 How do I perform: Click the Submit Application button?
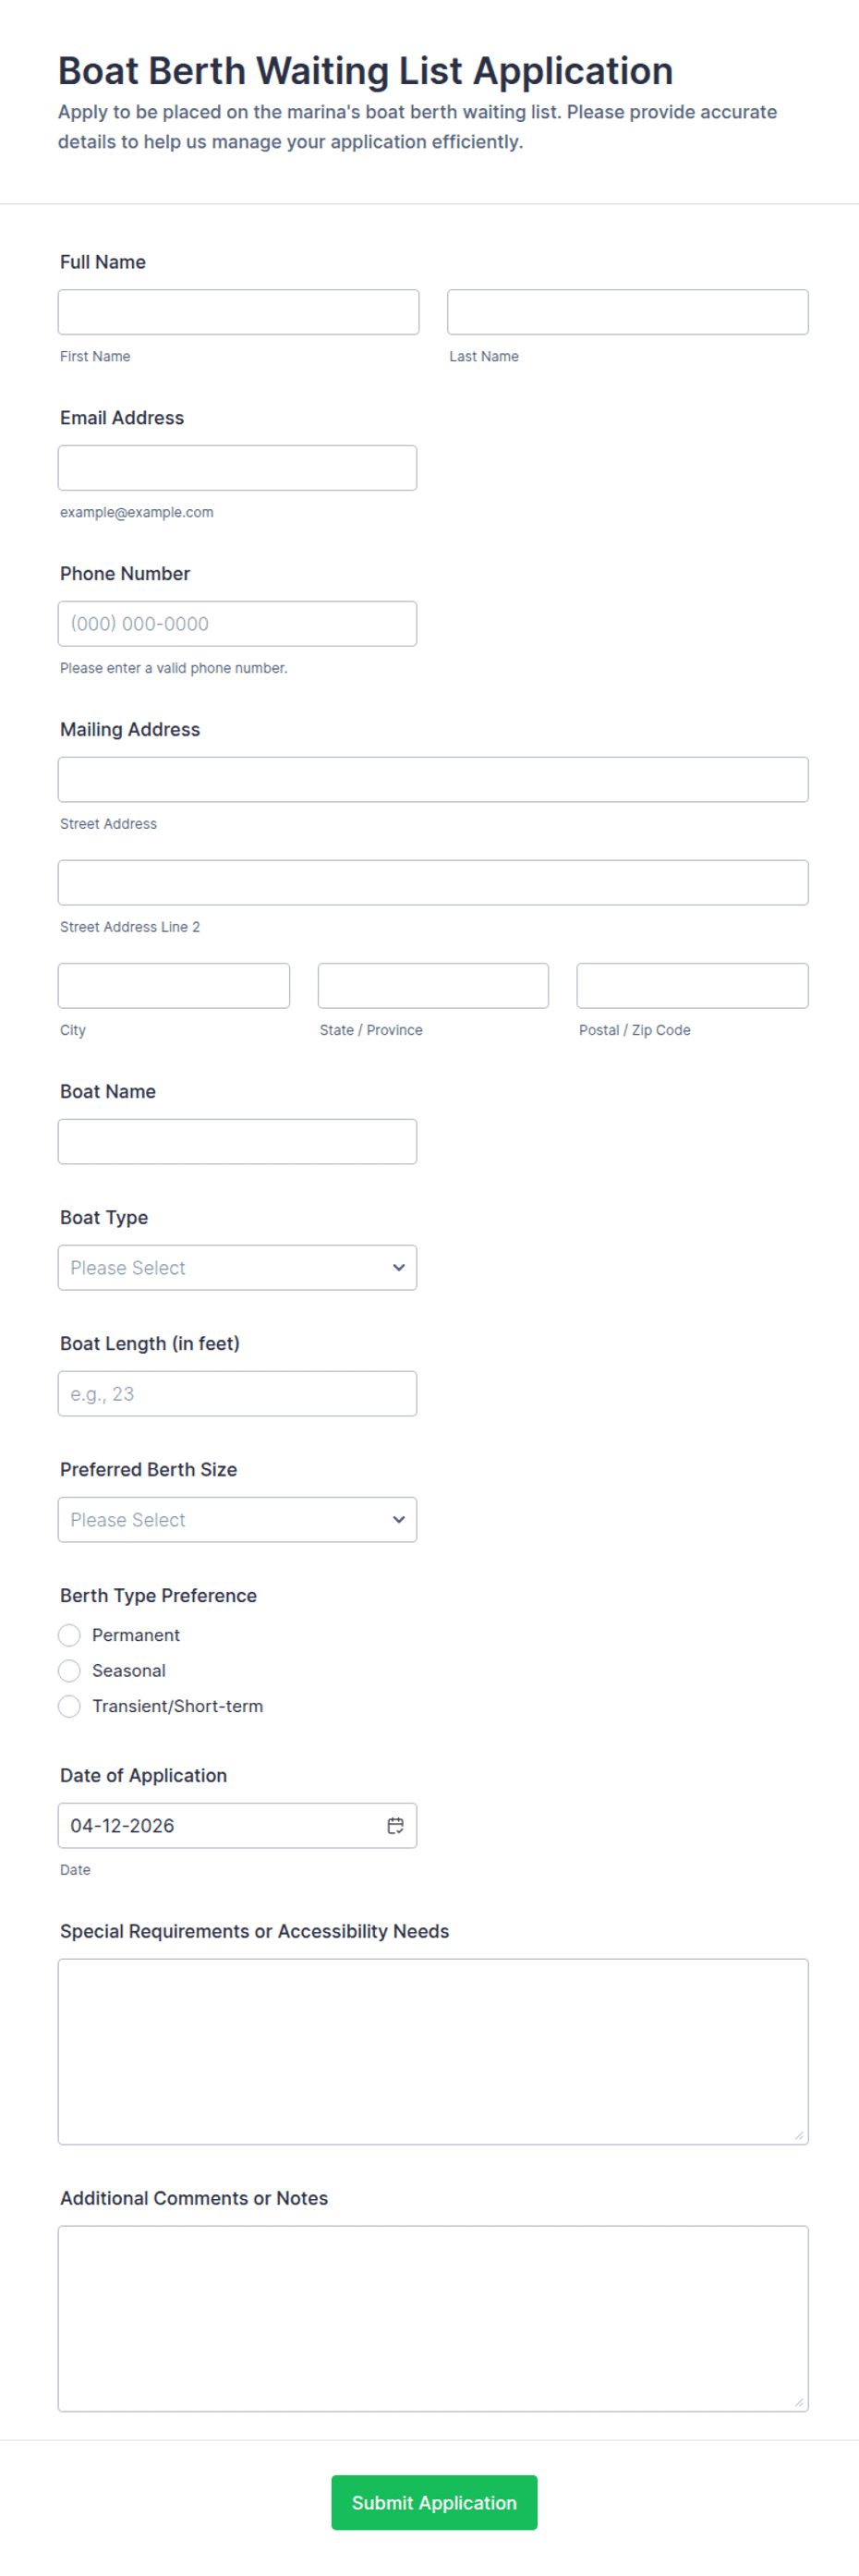click(x=434, y=2502)
